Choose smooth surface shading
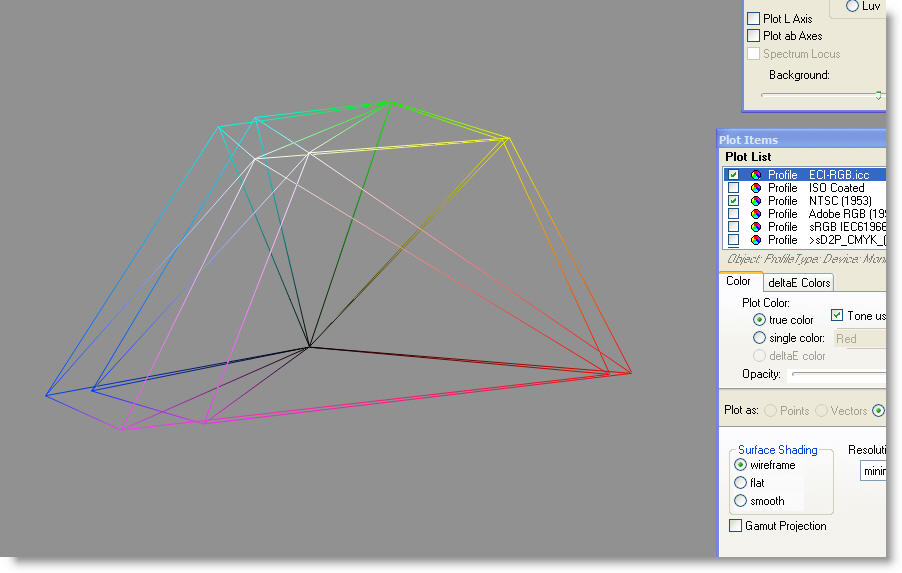The height and width of the screenshot is (573, 902). 741,501
